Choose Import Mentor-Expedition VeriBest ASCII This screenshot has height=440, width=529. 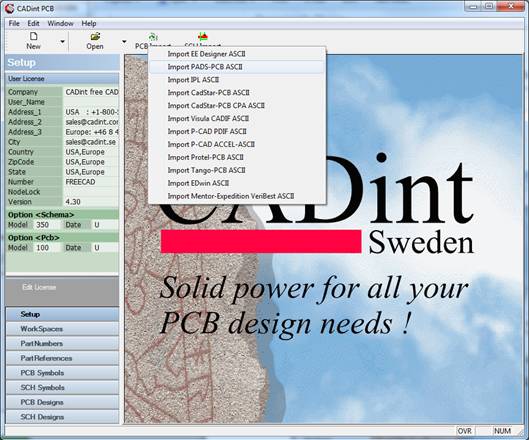pyautogui.click(x=237, y=196)
